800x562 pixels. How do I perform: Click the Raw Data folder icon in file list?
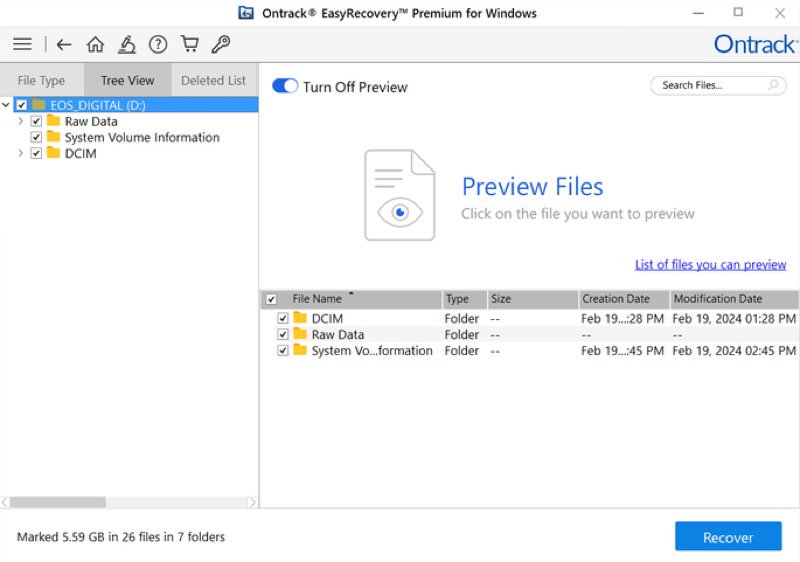click(300, 334)
